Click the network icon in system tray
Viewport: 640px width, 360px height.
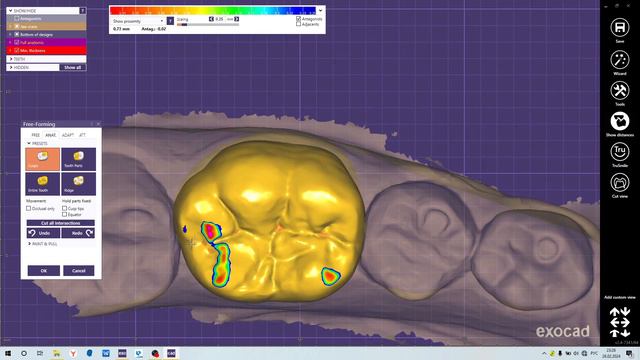coord(584,353)
